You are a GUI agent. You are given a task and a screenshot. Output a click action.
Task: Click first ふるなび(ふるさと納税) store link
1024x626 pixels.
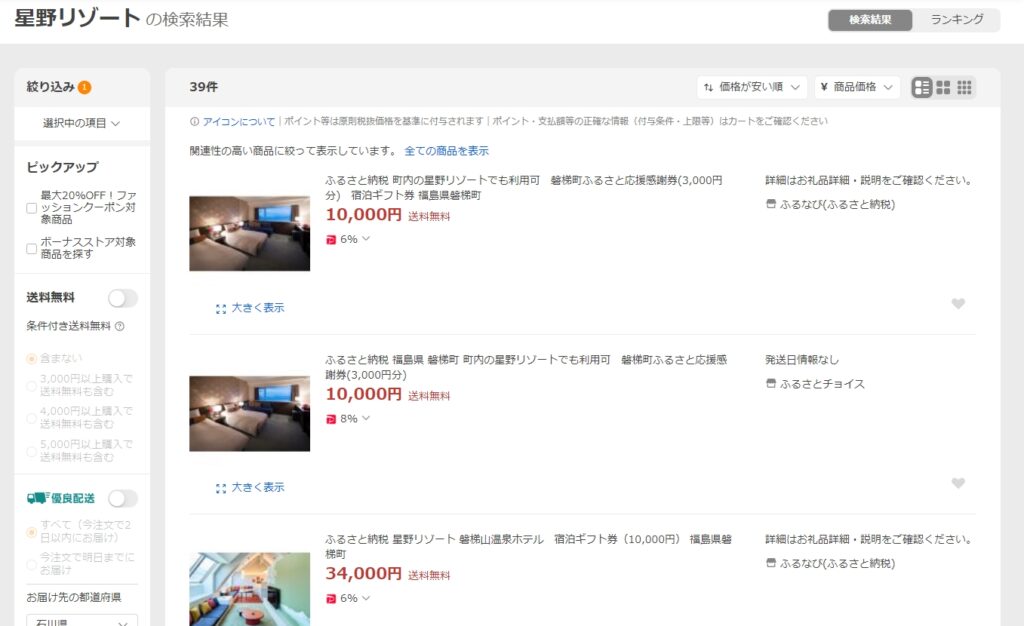pos(837,204)
